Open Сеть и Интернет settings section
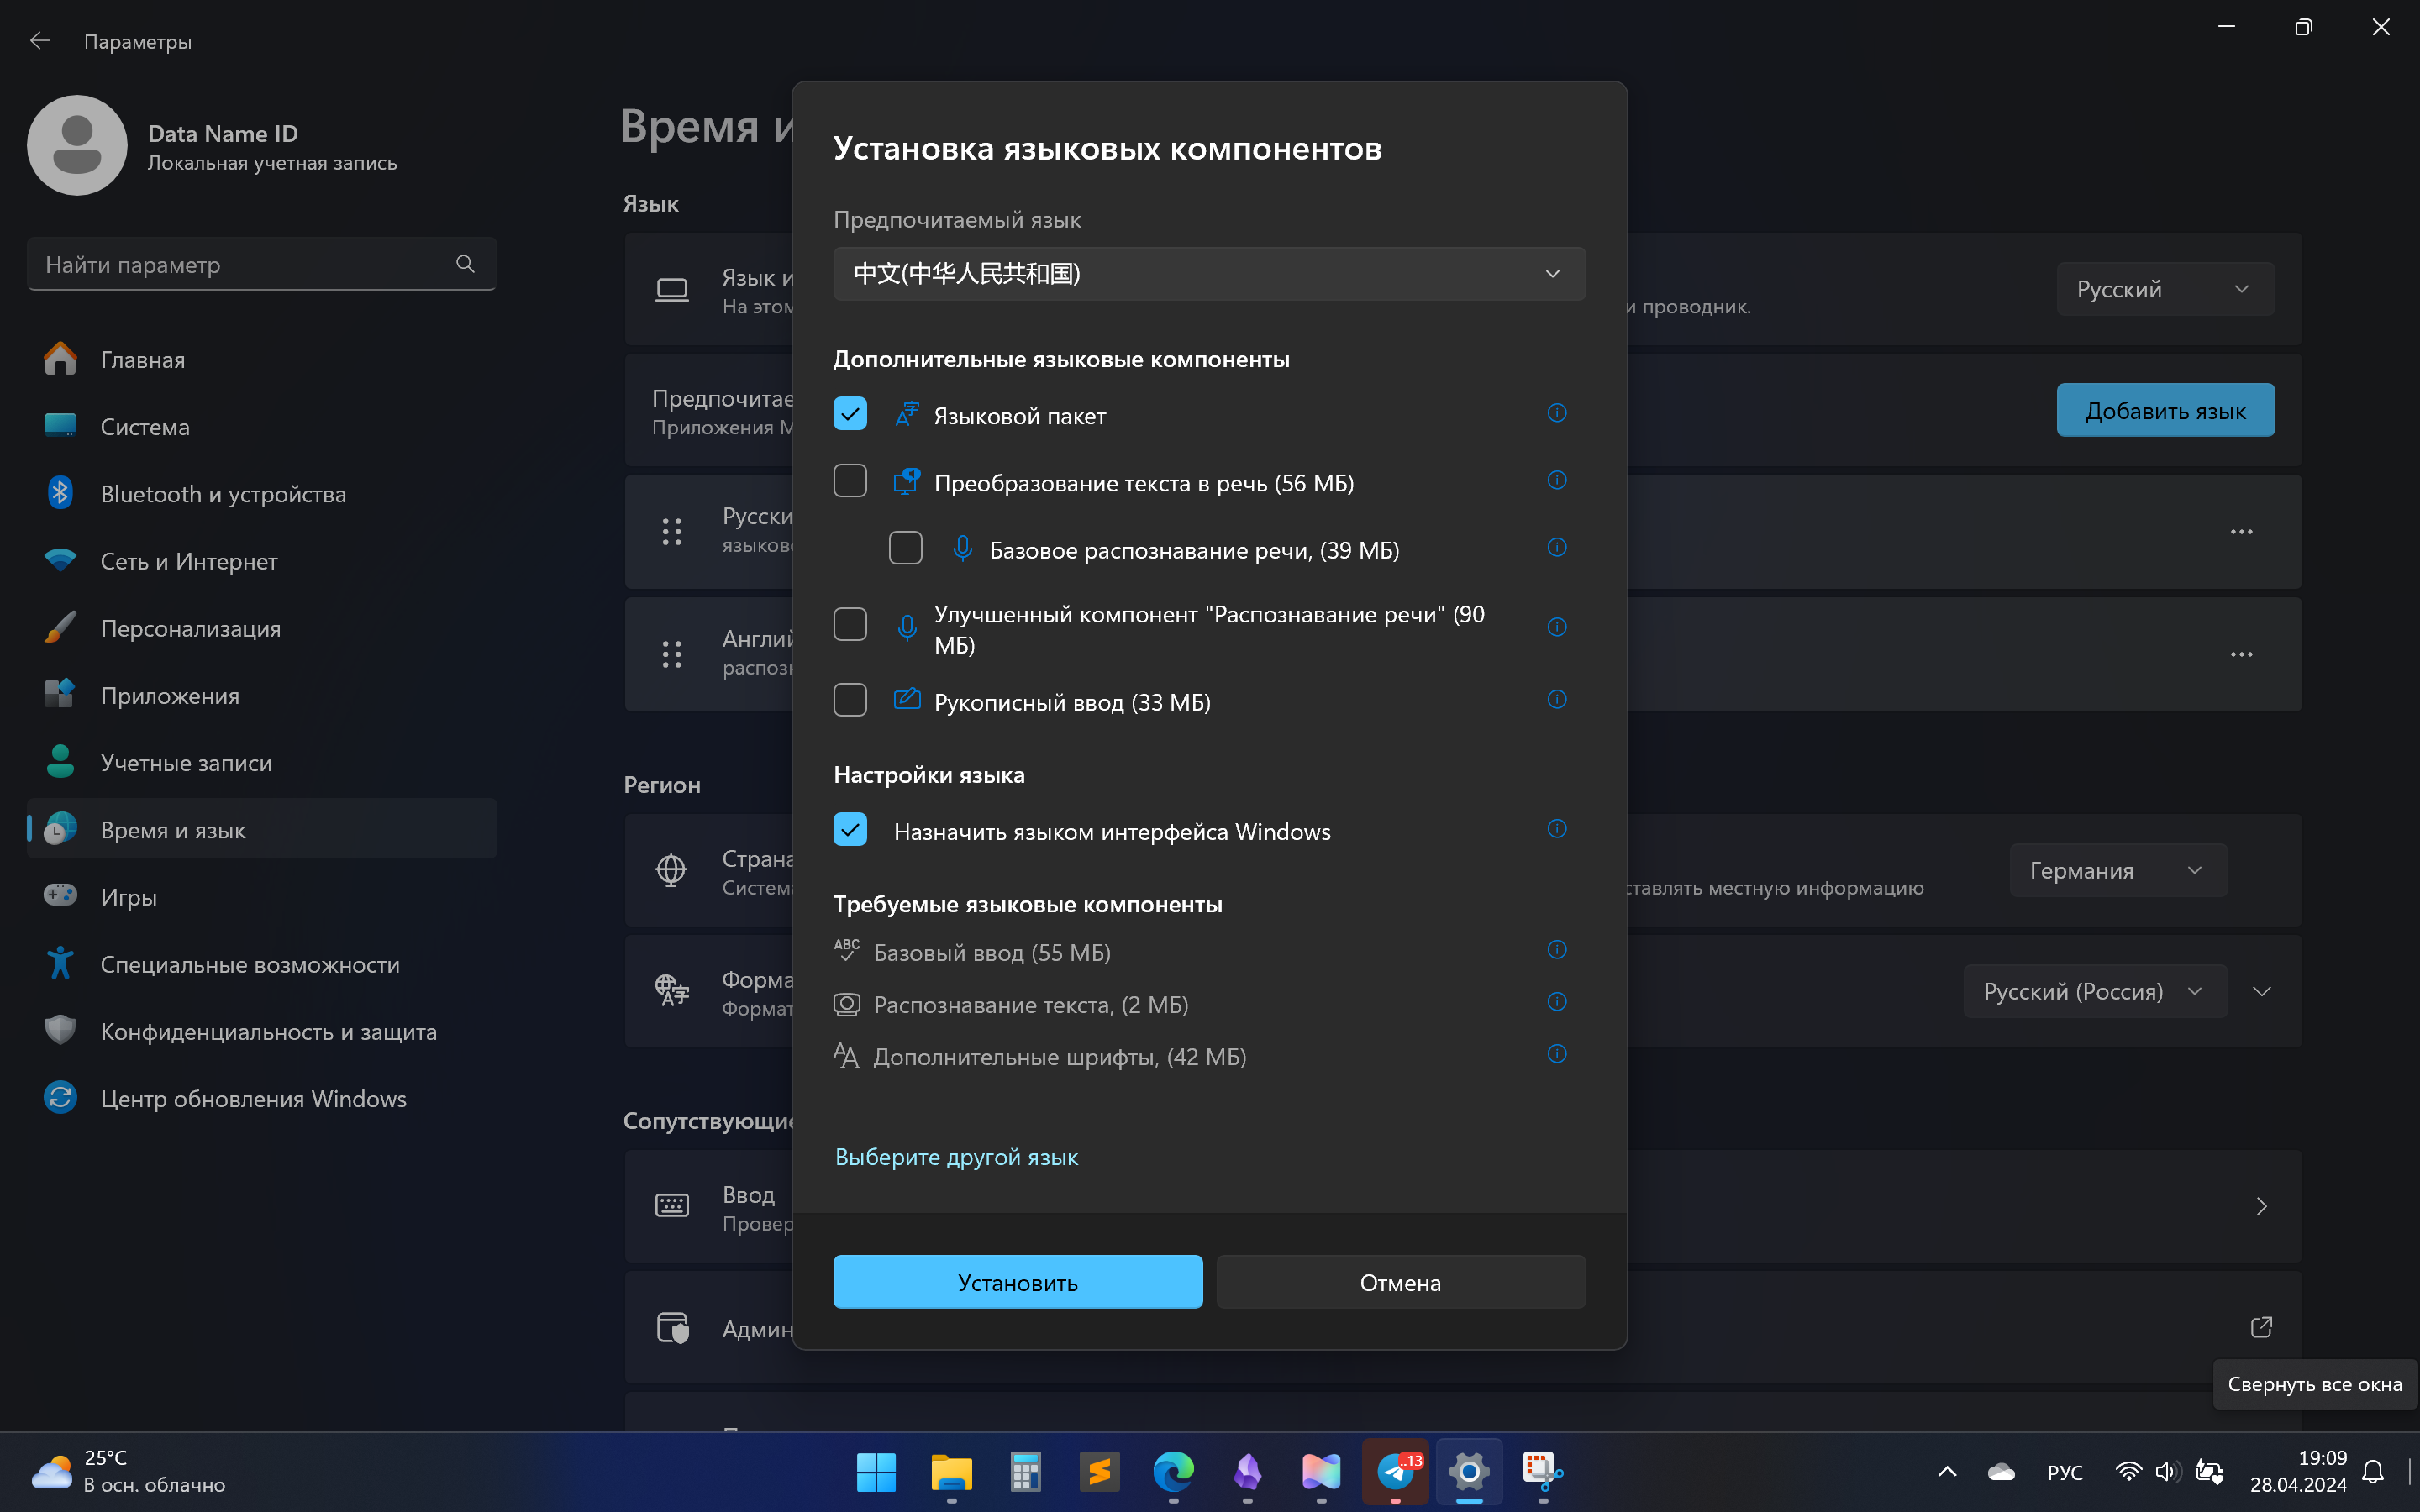The height and width of the screenshot is (1512, 2420). tap(189, 562)
